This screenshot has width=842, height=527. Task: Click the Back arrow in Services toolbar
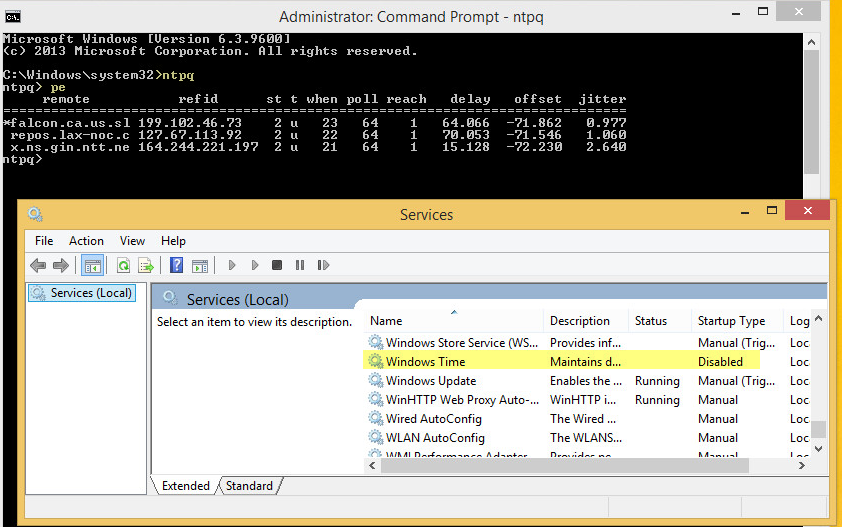38,265
